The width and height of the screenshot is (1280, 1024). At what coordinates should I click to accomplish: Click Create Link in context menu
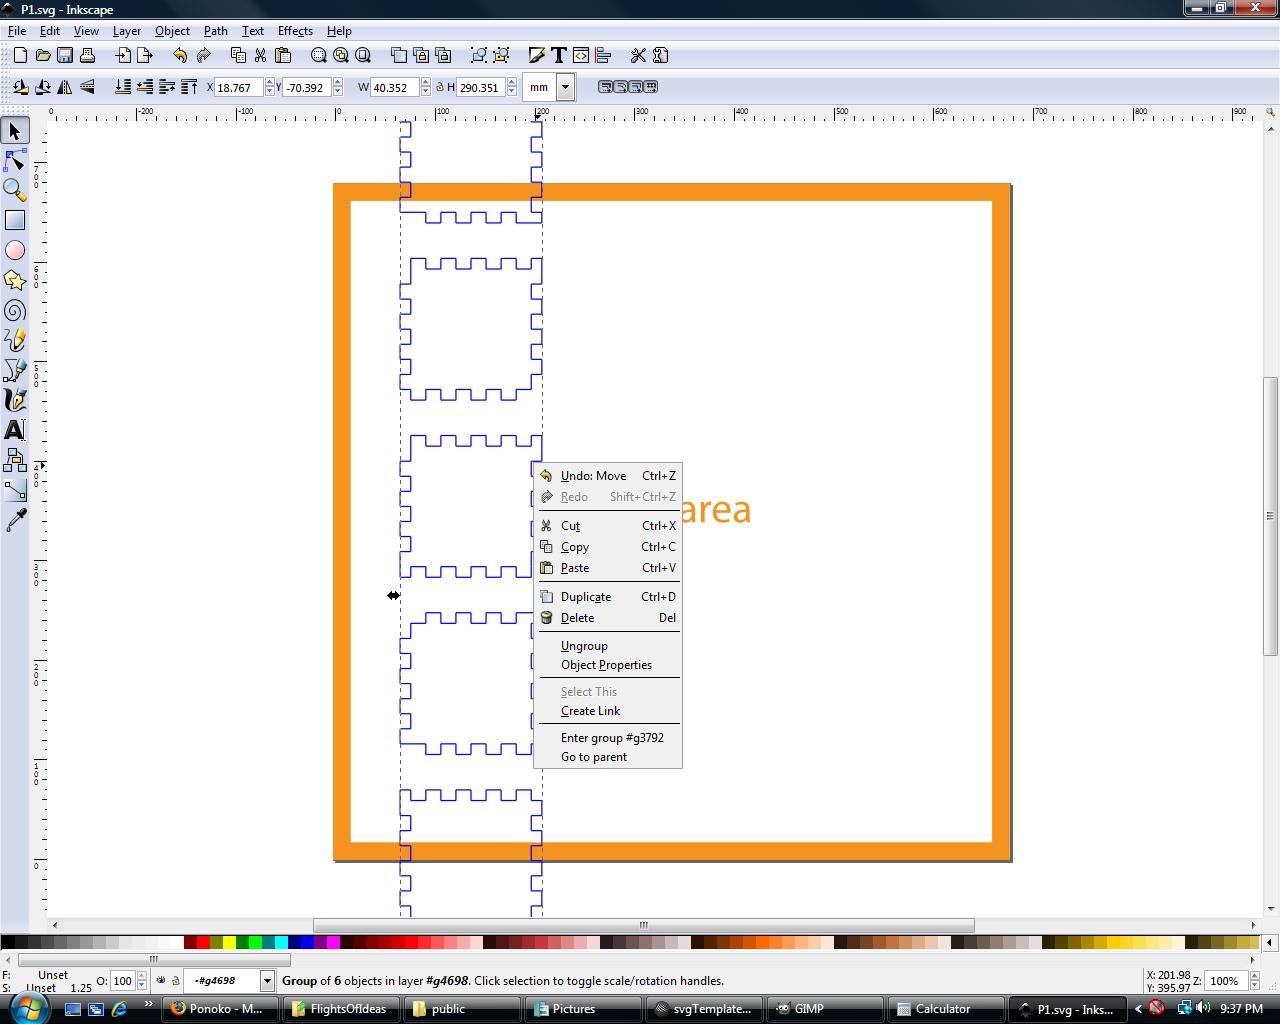[x=609, y=711]
